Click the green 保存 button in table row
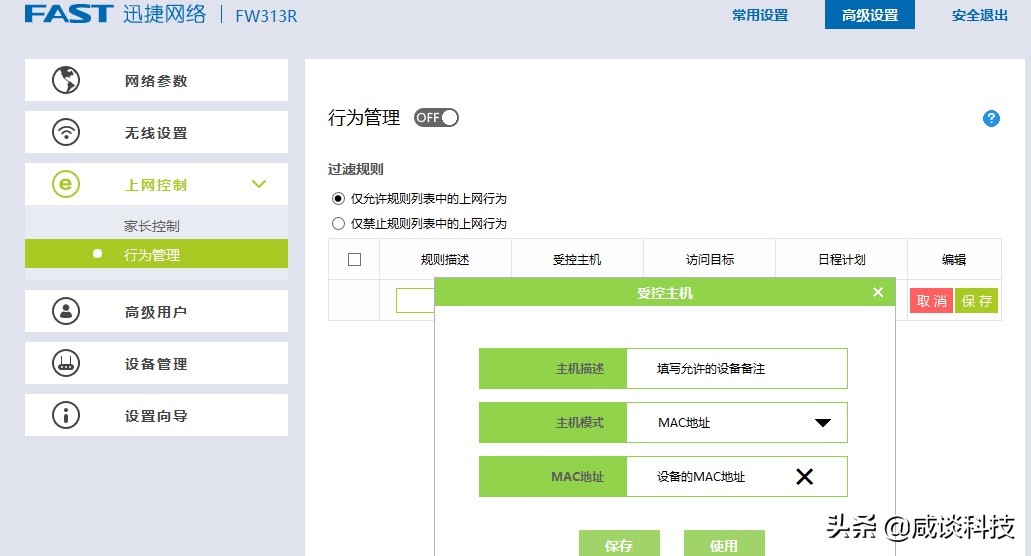 [976, 300]
